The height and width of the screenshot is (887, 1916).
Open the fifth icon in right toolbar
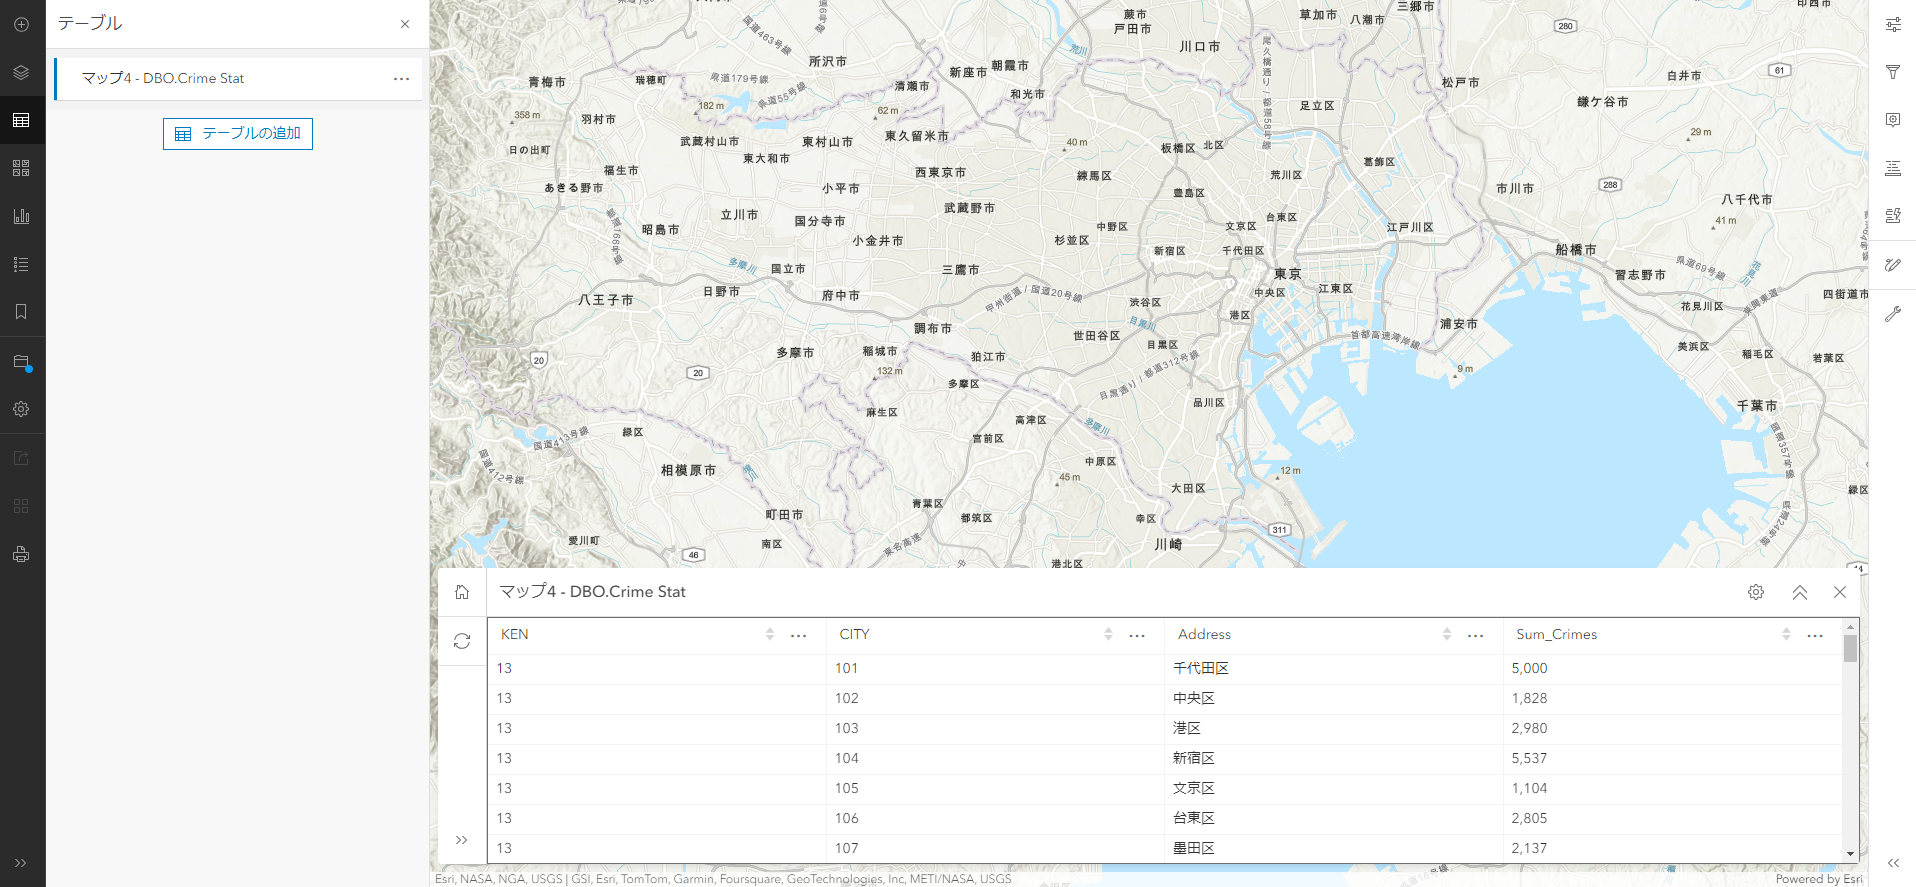pos(1893,216)
